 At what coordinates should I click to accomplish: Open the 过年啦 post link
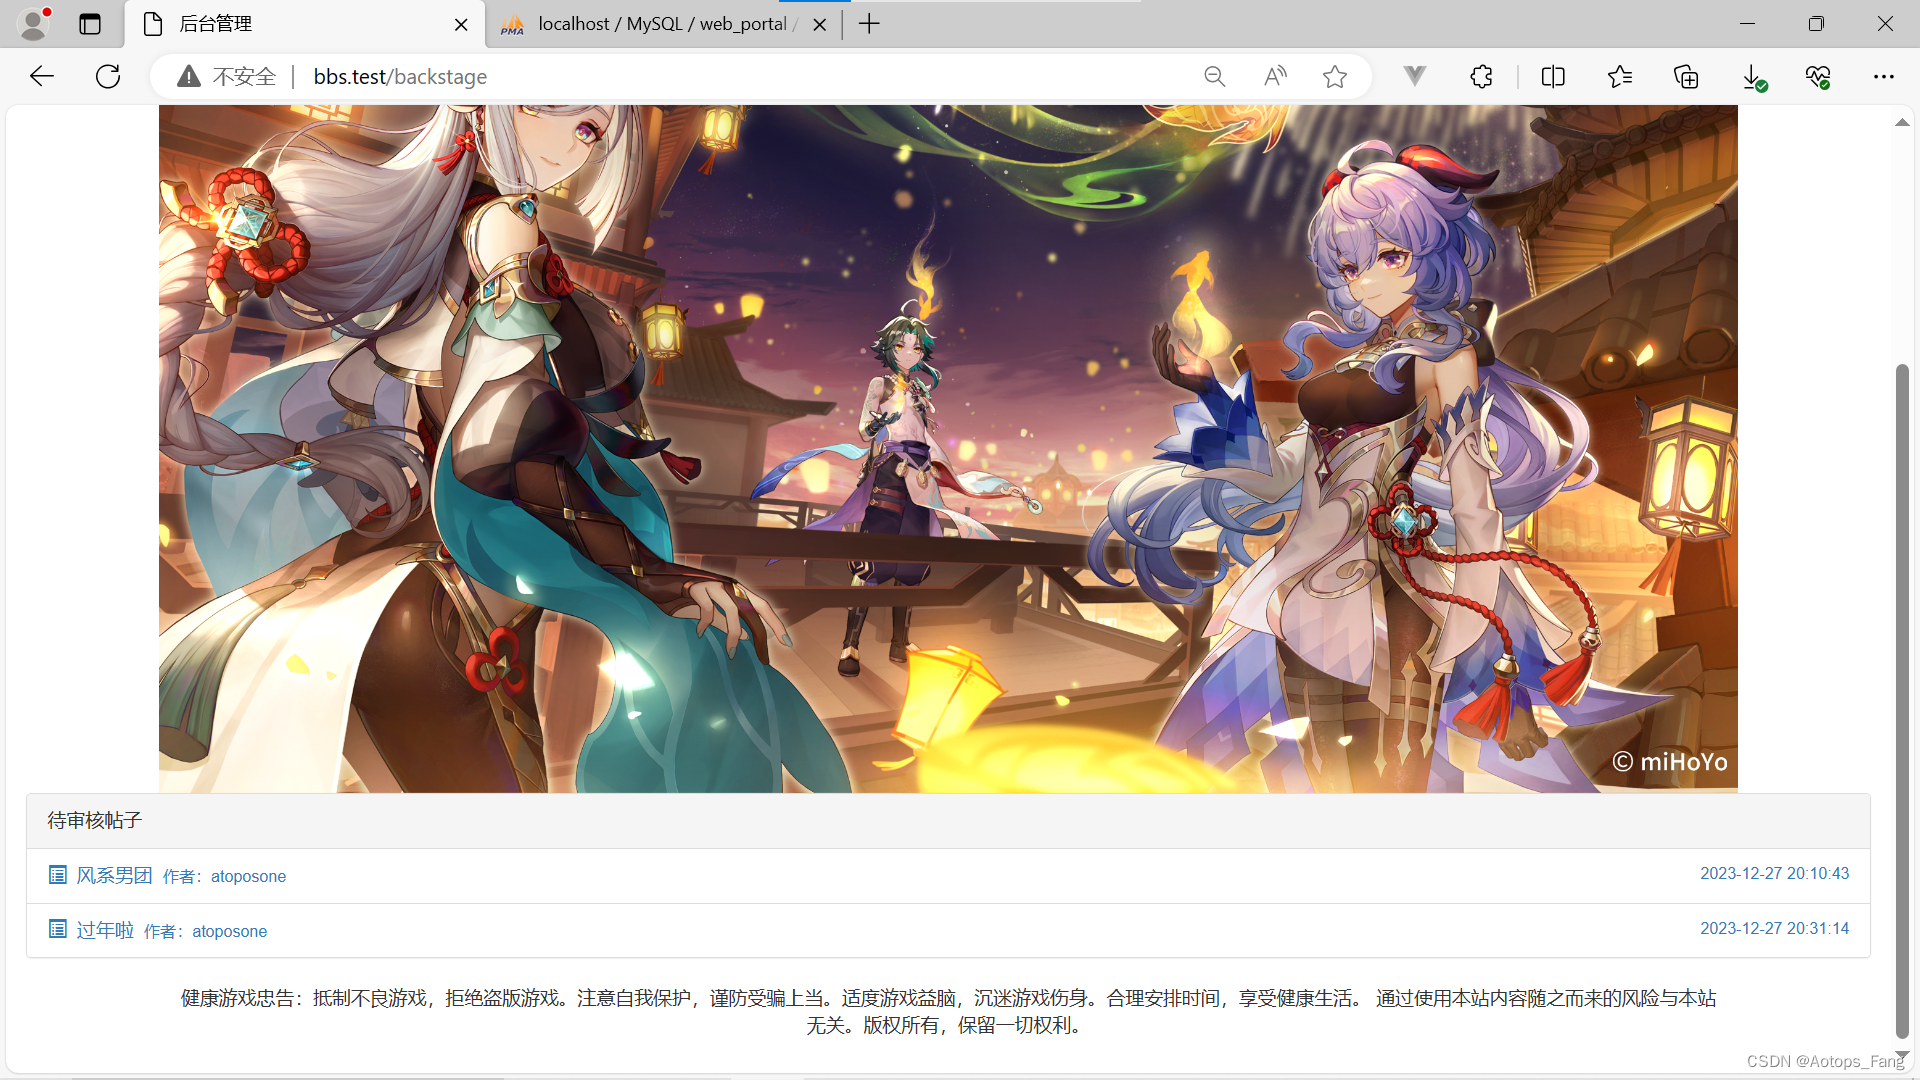point(105,931)
